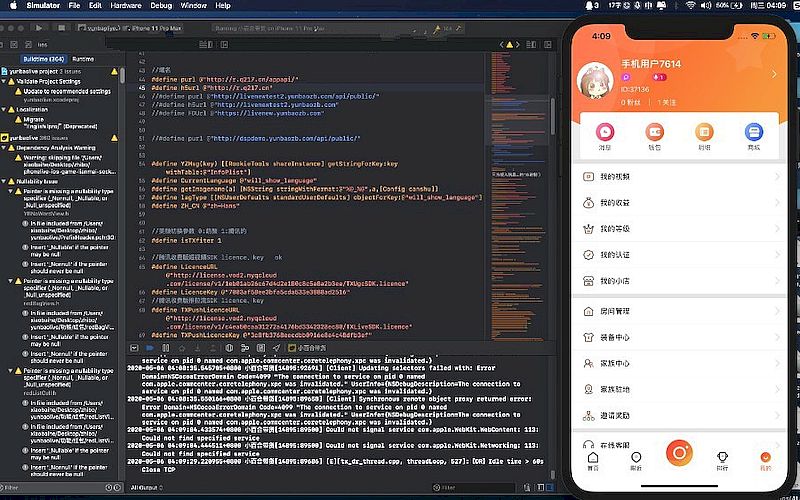
Task: Open 我的认证 row in simulator
Action: (x=680, y=255)
